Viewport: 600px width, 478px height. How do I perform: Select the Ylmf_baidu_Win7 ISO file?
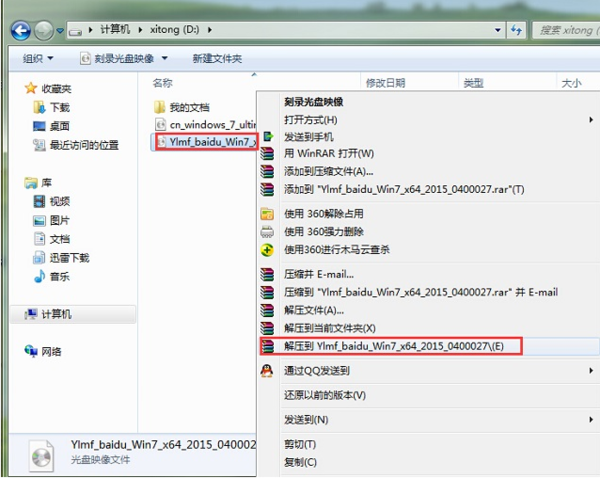205,142
